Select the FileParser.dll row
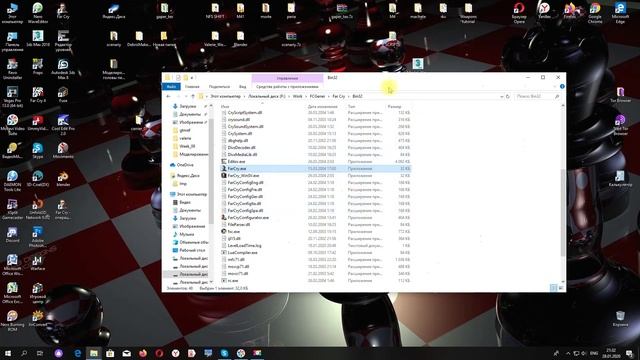Image resolution: width=640 pixels, height=360 pixels. (x=316, y=224)
